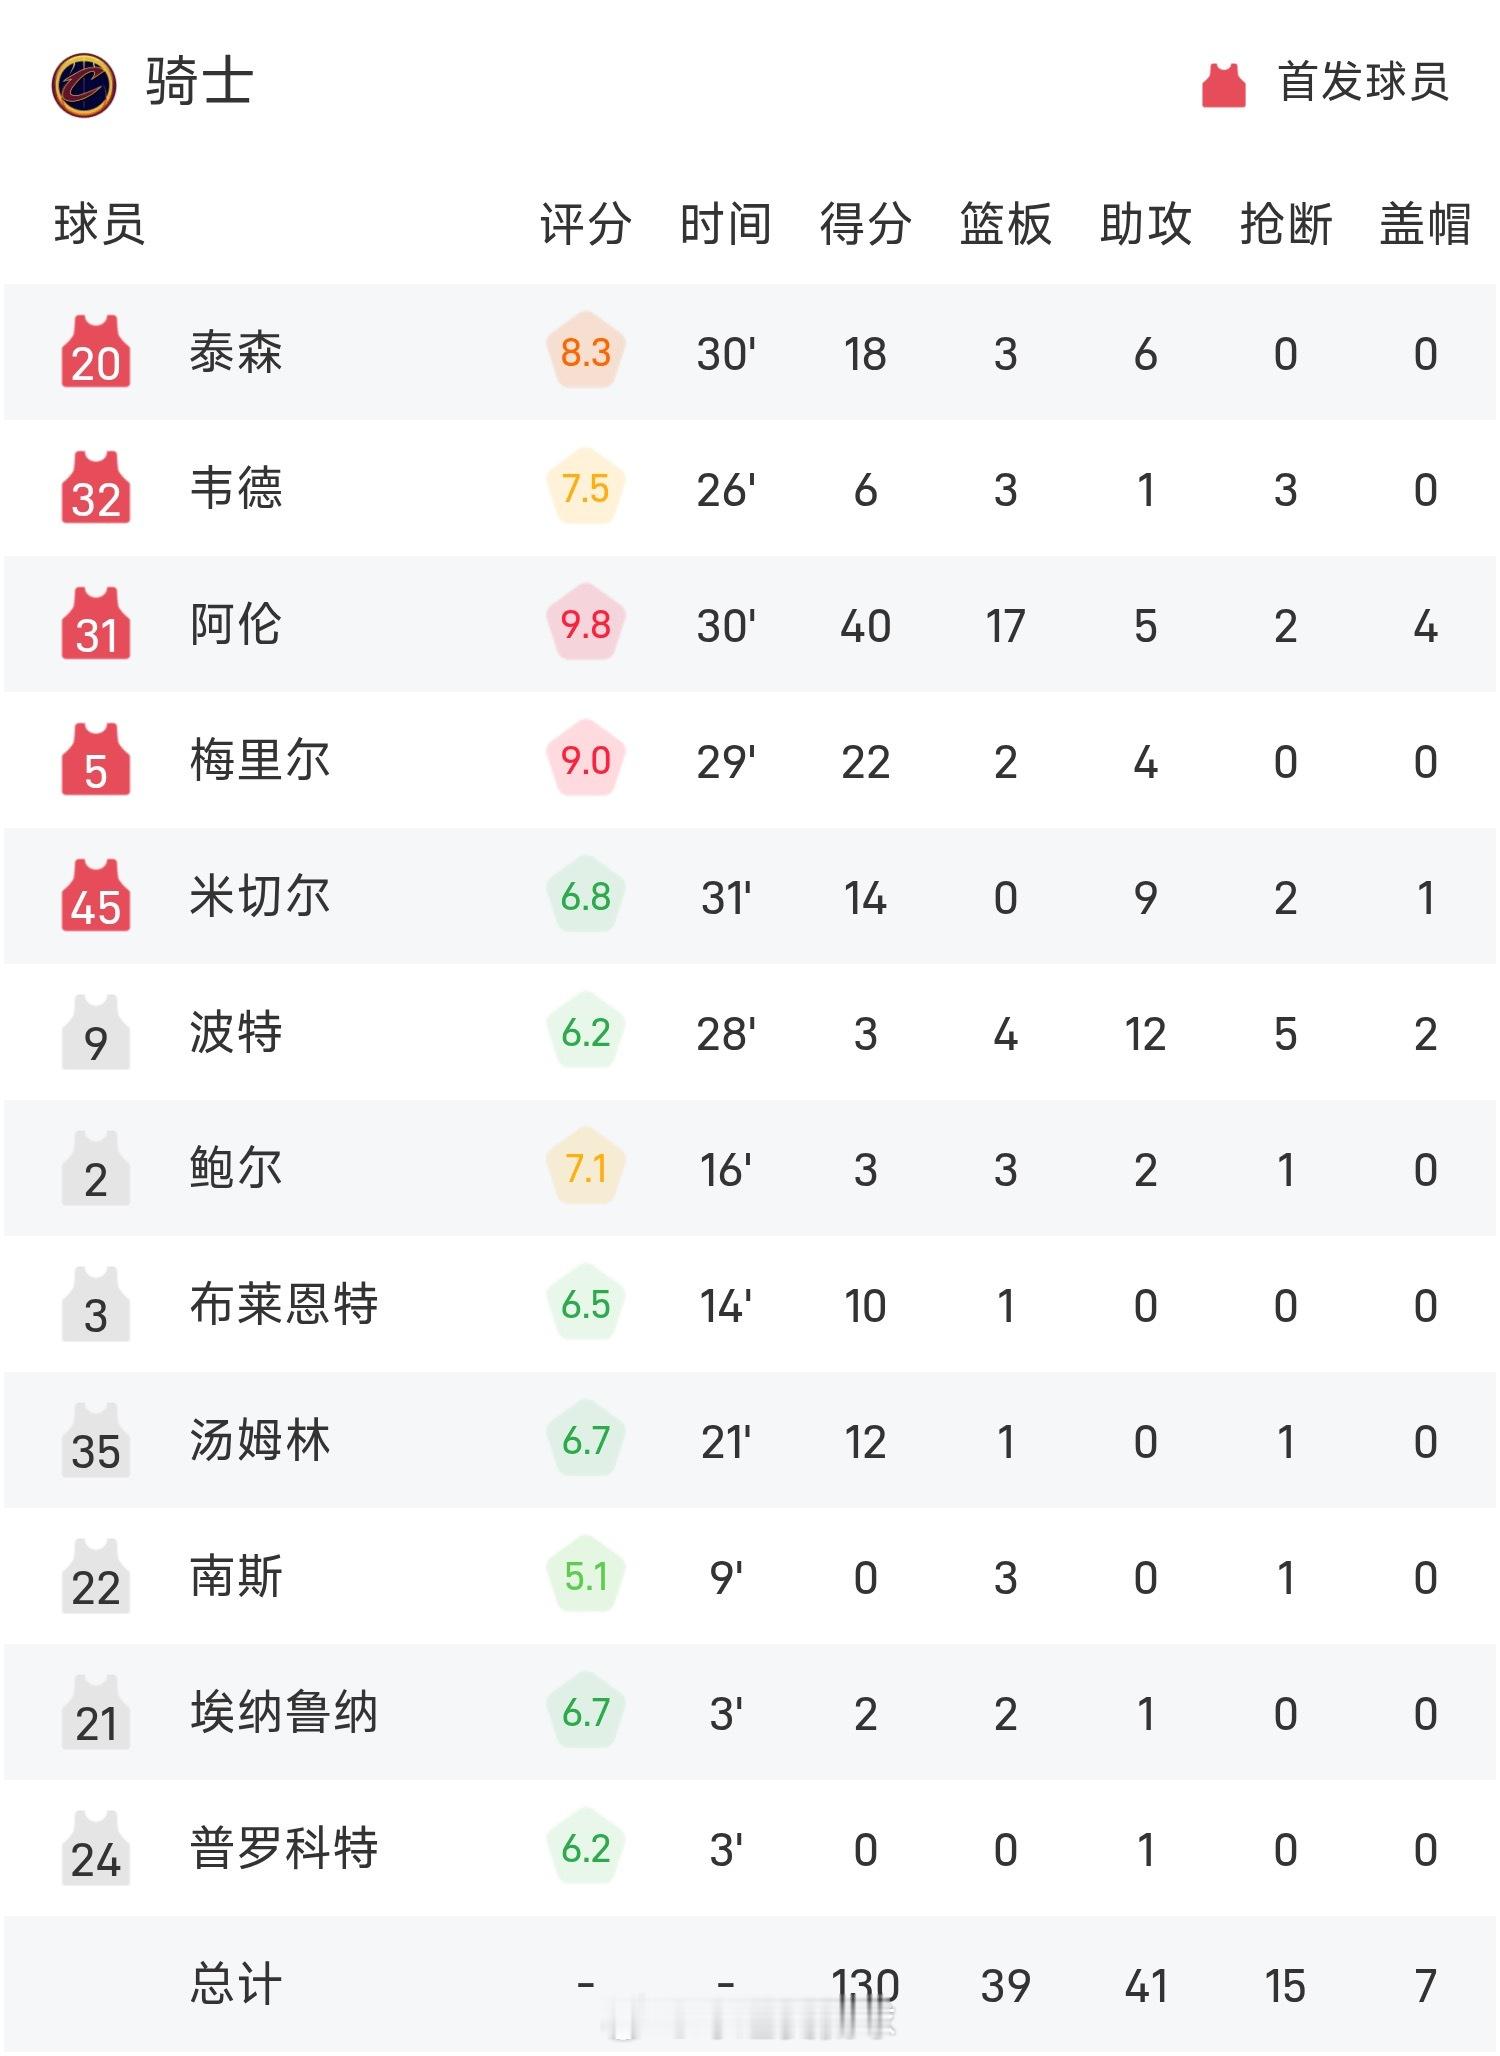Click jersey number 45 icon for 米切尔
Viewport: 1500px width, 2056px height.
coord(95,897)
